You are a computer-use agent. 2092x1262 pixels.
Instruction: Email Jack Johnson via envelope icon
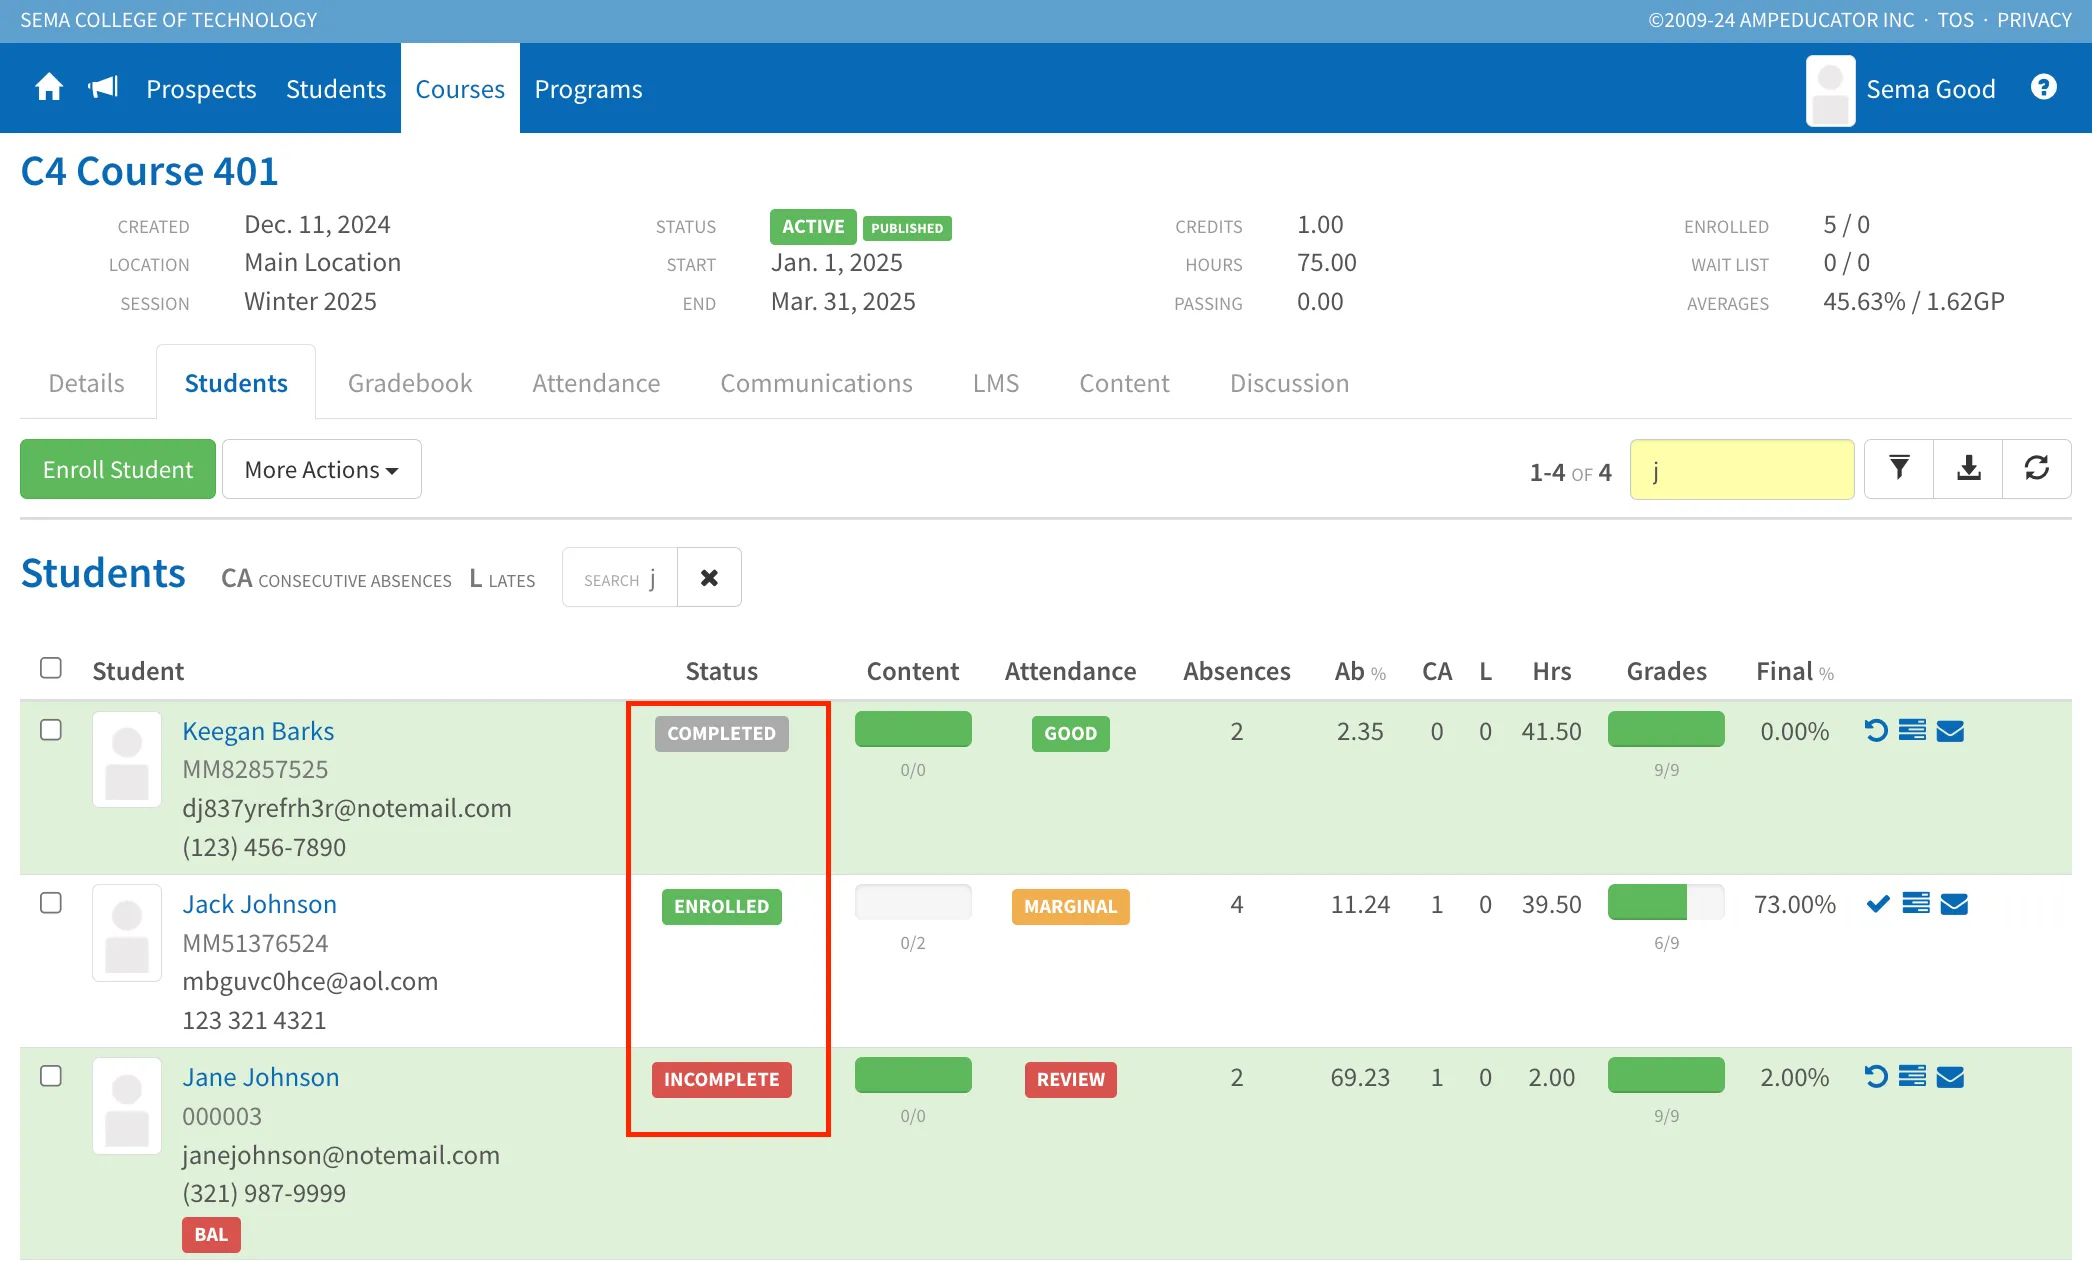click(x=1954, y=904)
